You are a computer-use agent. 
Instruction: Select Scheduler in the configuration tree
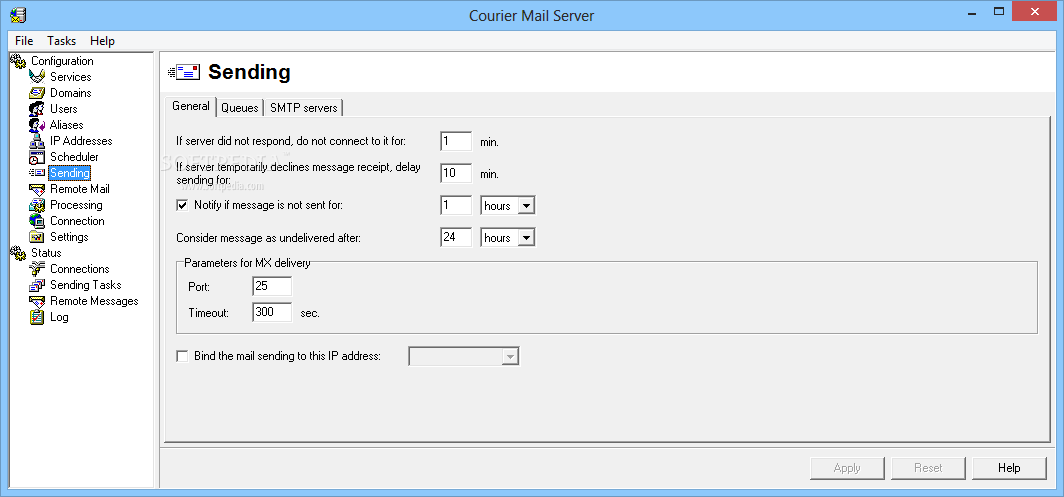[x=74, y=157]
